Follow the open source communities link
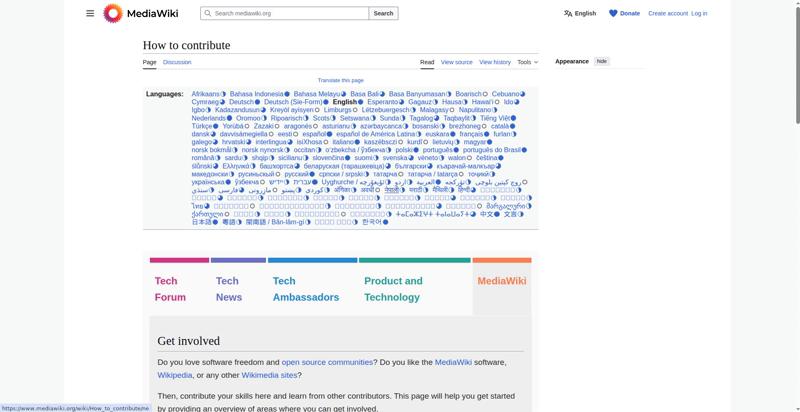Image resolution: width=800 pixels, height=412 pixels. pos(327,361)
